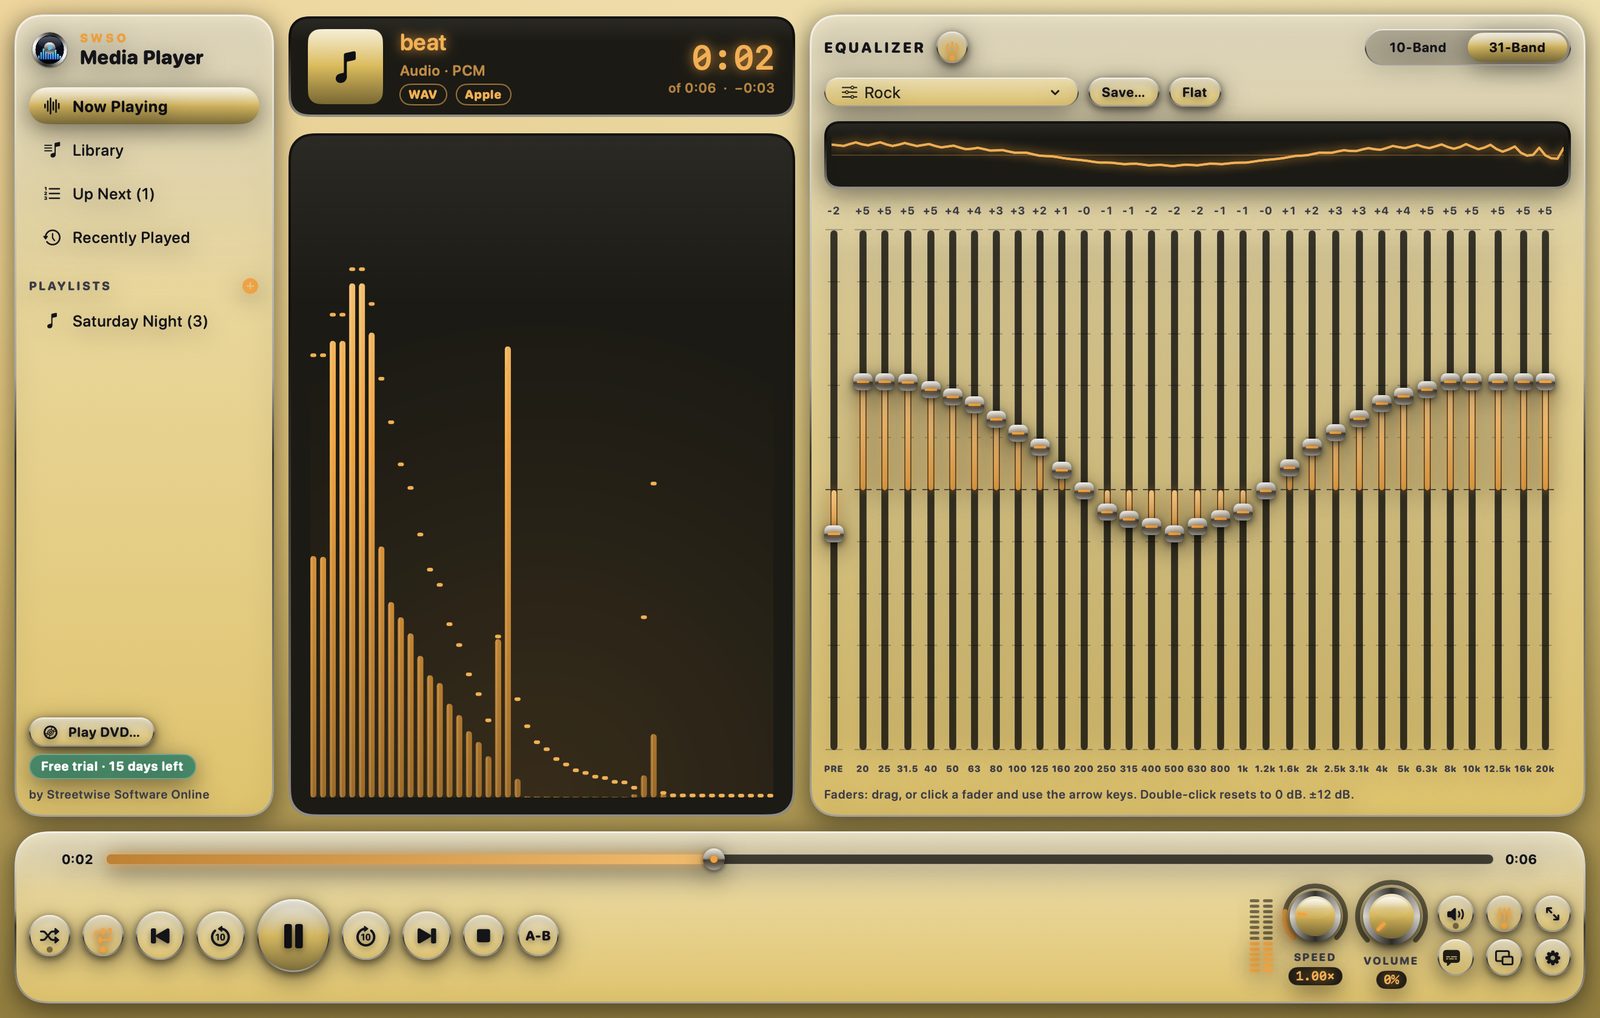This screenshot has height=1018, width=1600.
Task: Open subtitles with the caption bubble icon
Action: pos(1455,958)
